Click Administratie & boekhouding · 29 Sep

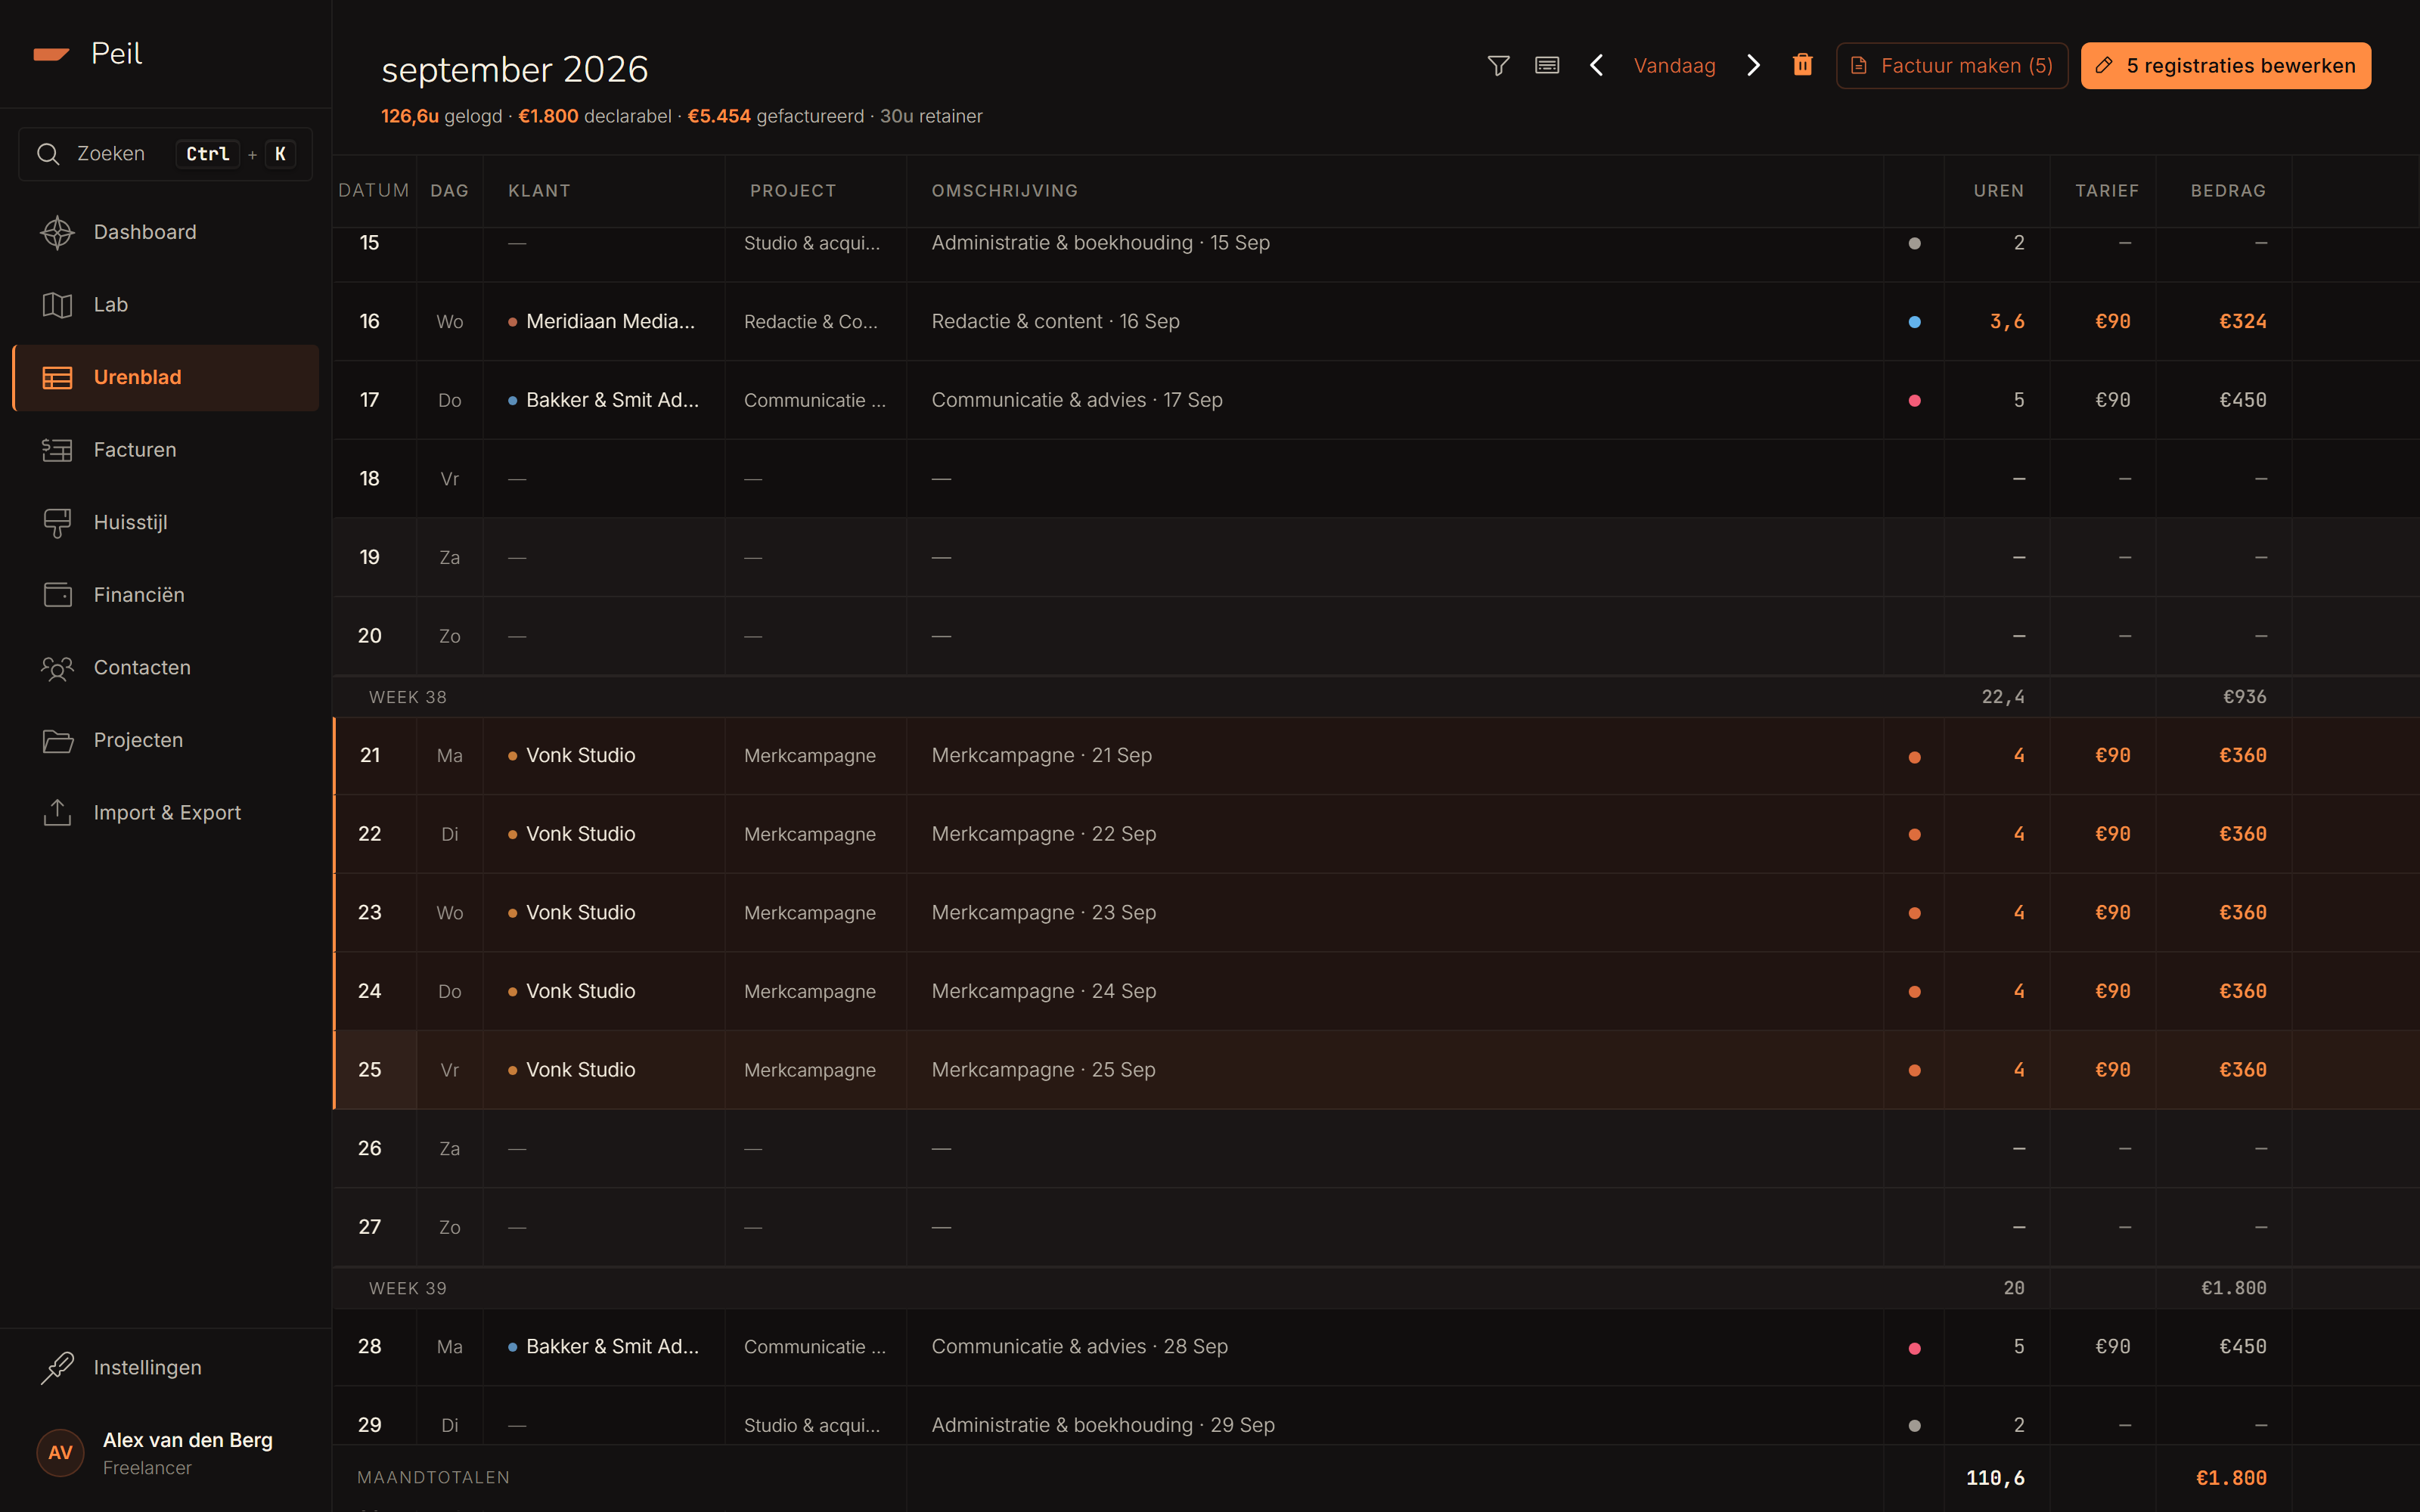click(x=1102, y=1425)
